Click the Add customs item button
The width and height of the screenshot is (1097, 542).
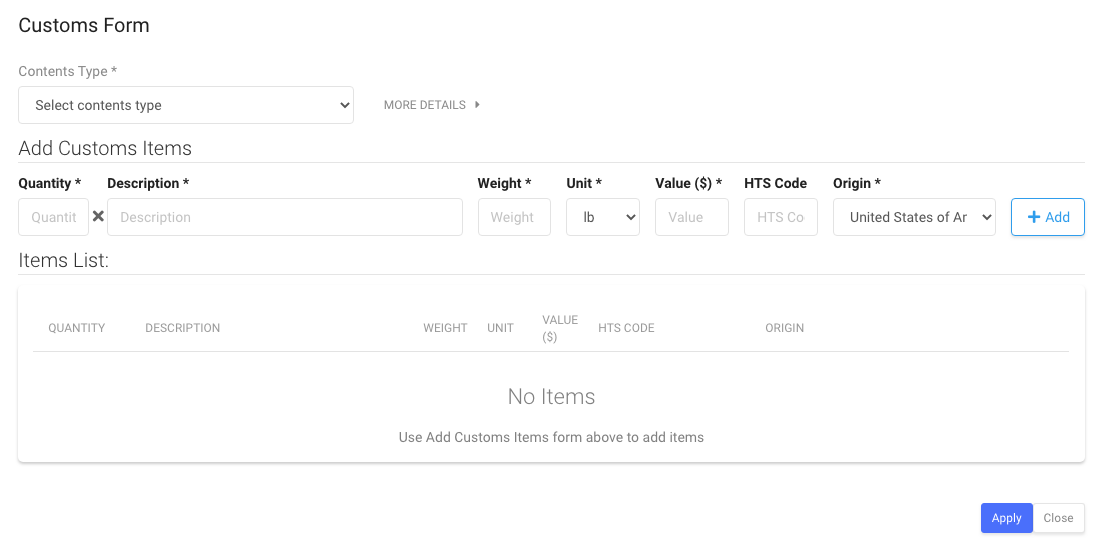[x=1047, y=217]
